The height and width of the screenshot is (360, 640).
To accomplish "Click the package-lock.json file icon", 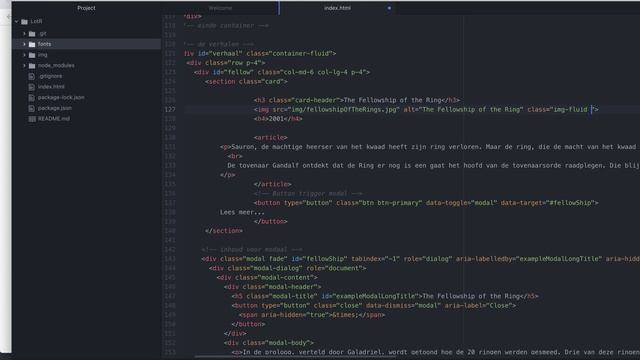I will [x=32, y=98].
